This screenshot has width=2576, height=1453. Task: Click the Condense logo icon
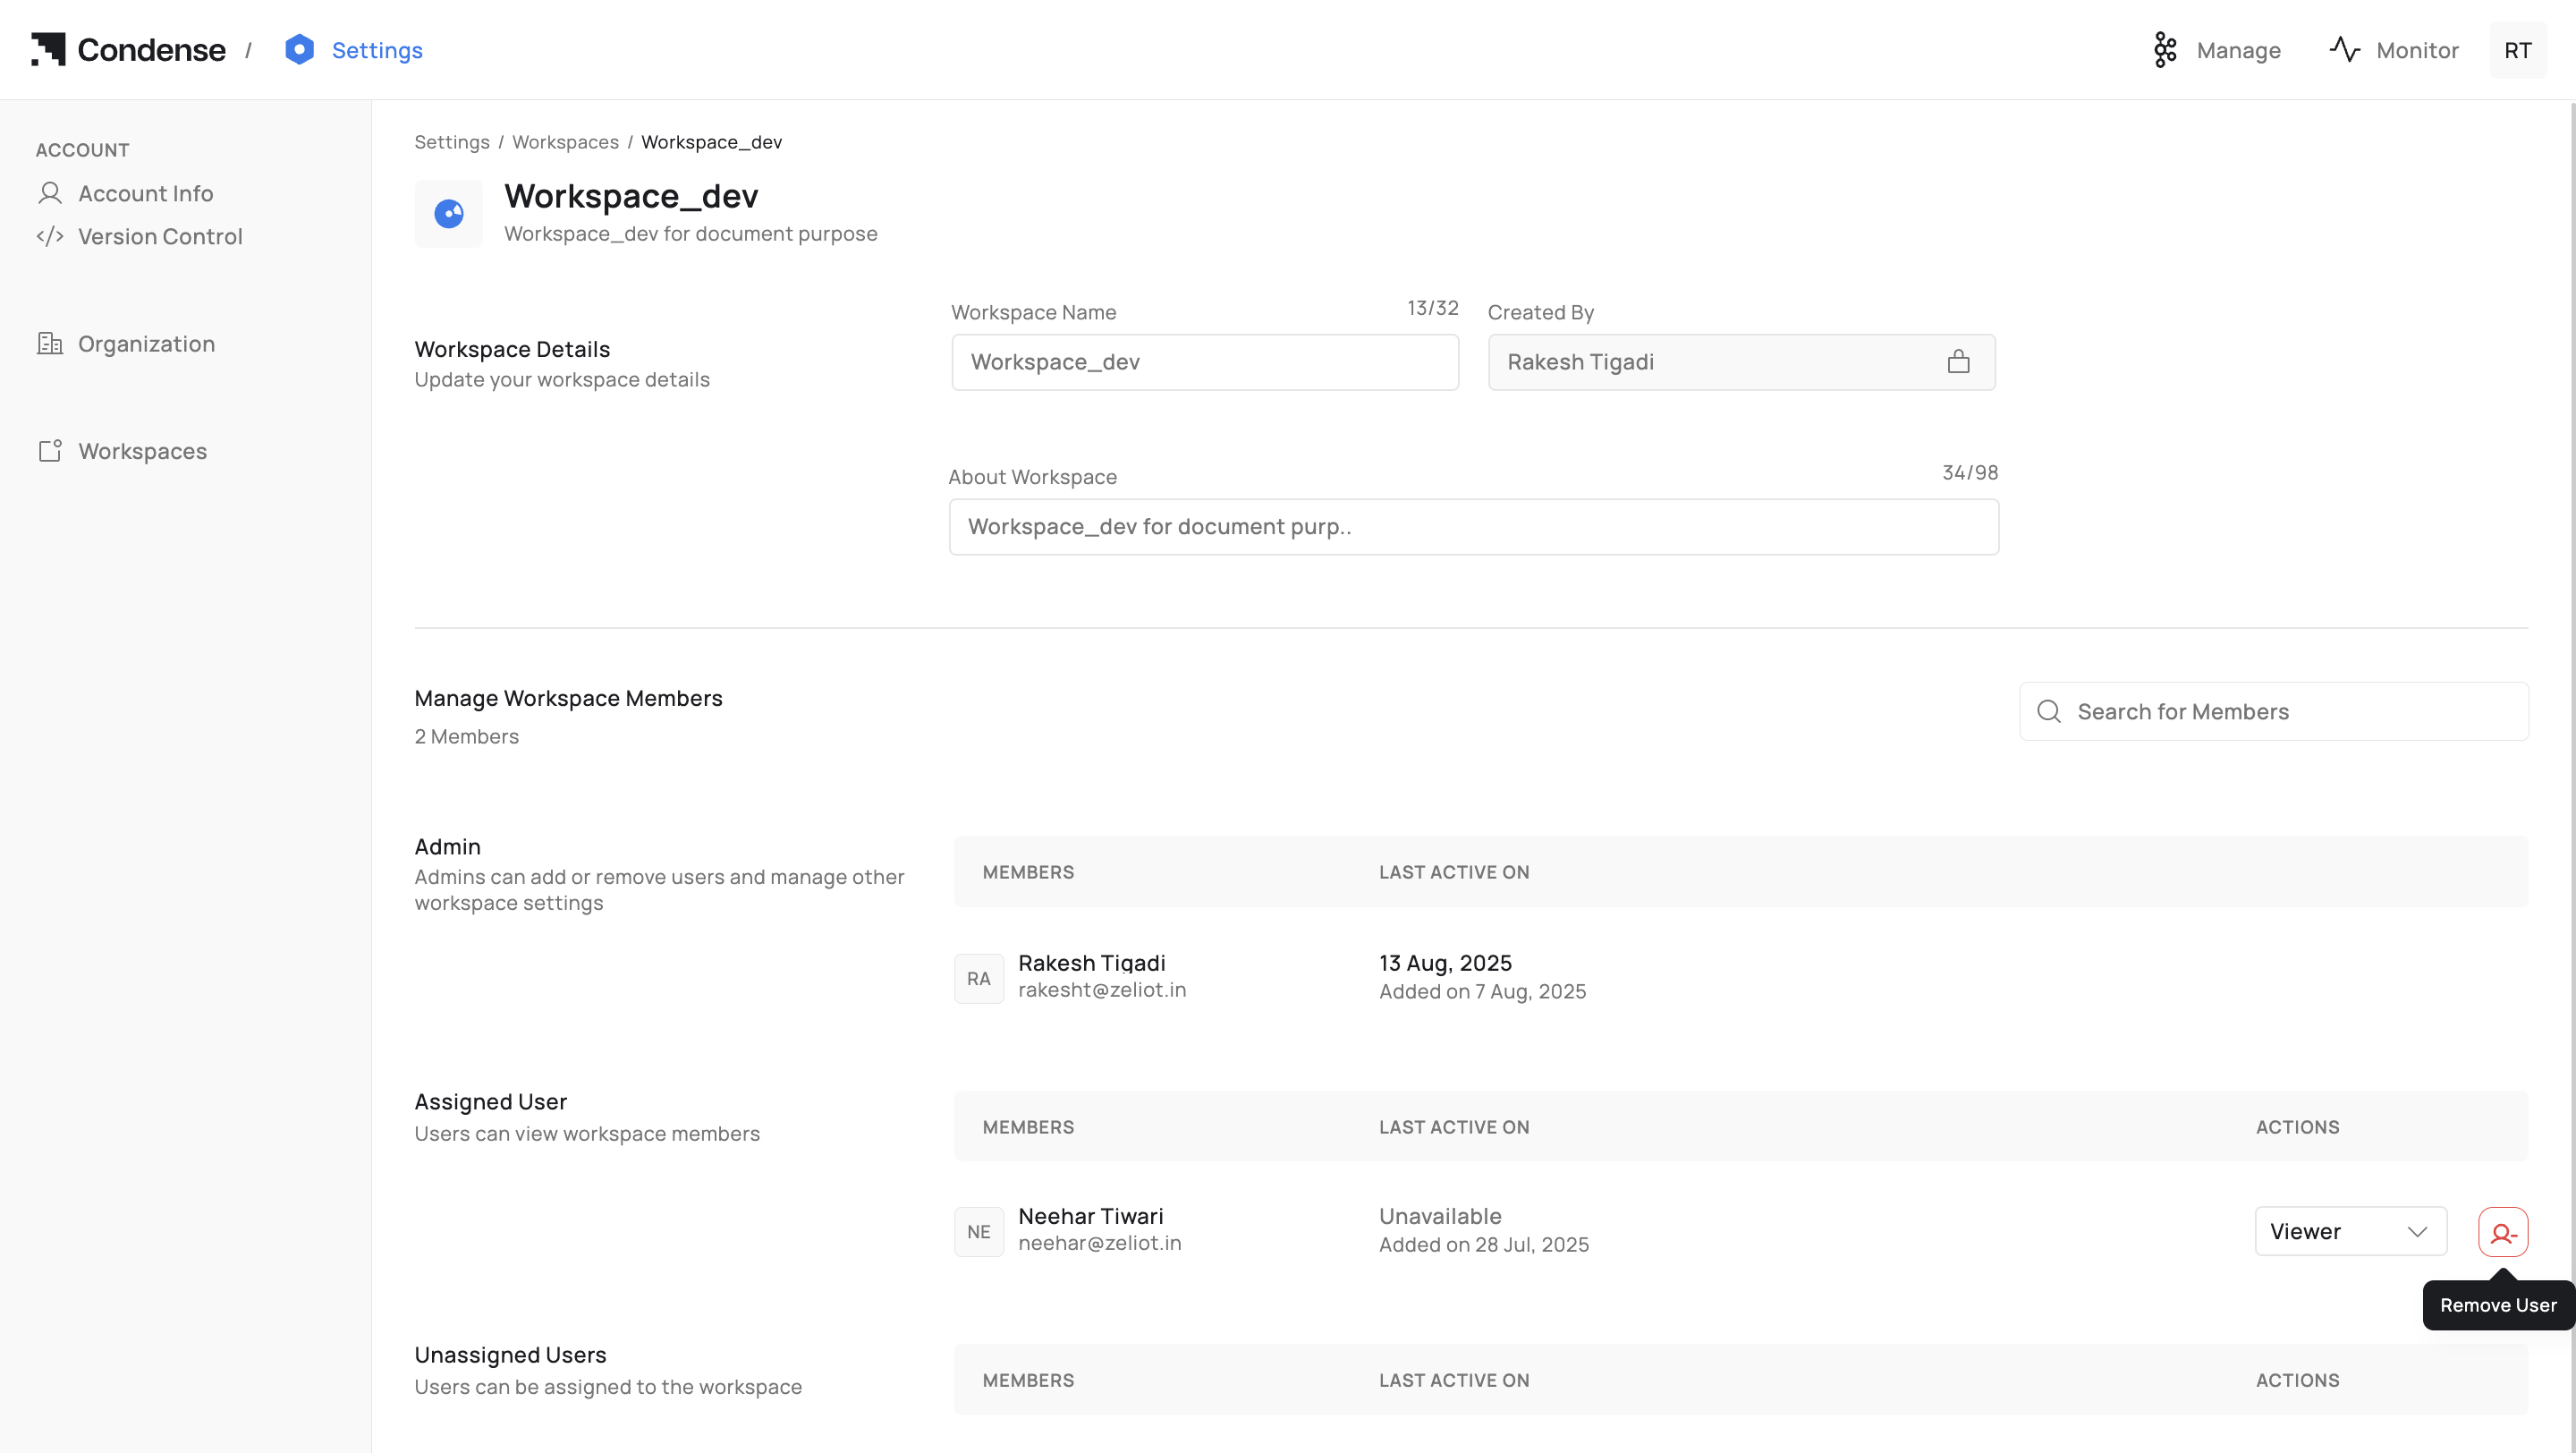(48, 49)
